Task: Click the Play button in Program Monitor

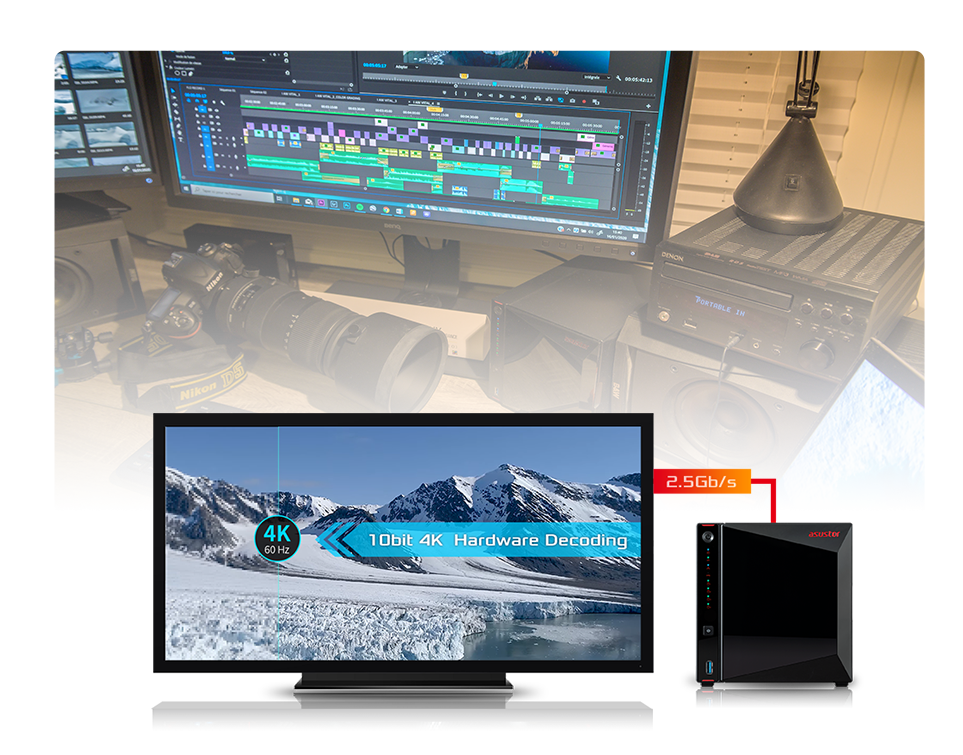Action: point(501,96)
